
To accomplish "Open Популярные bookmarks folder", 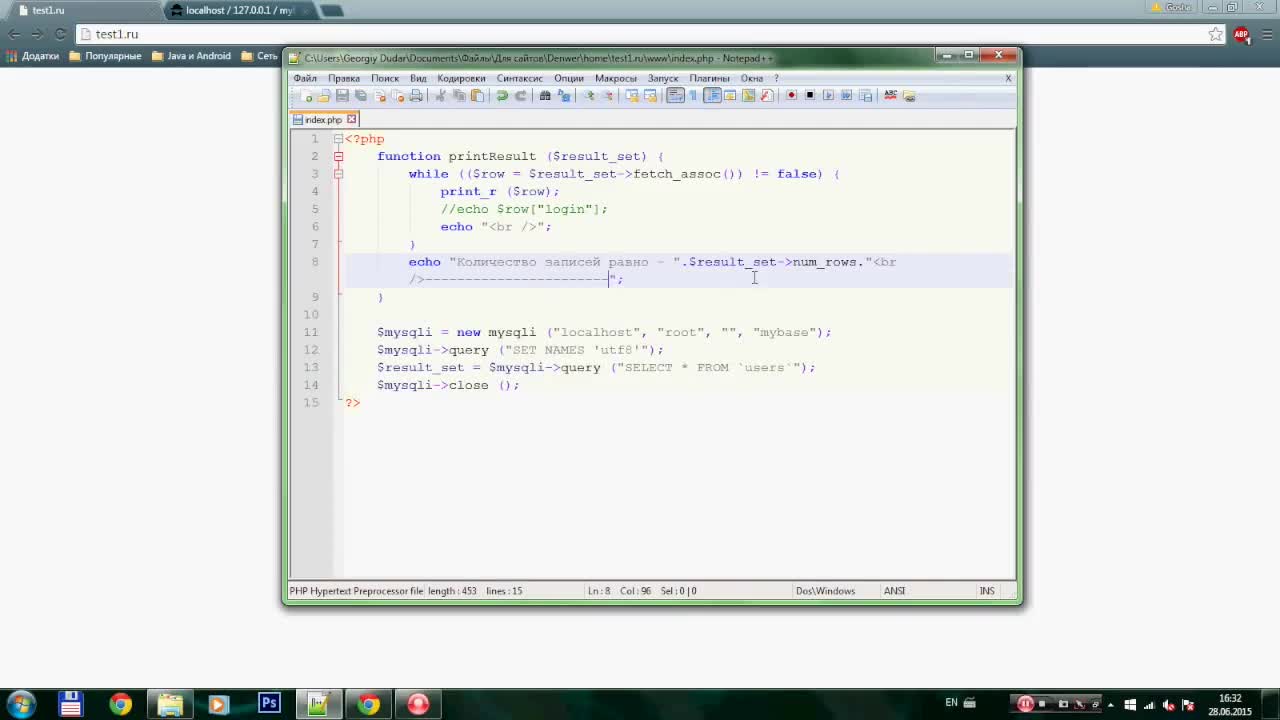I will tap(105, 56).
